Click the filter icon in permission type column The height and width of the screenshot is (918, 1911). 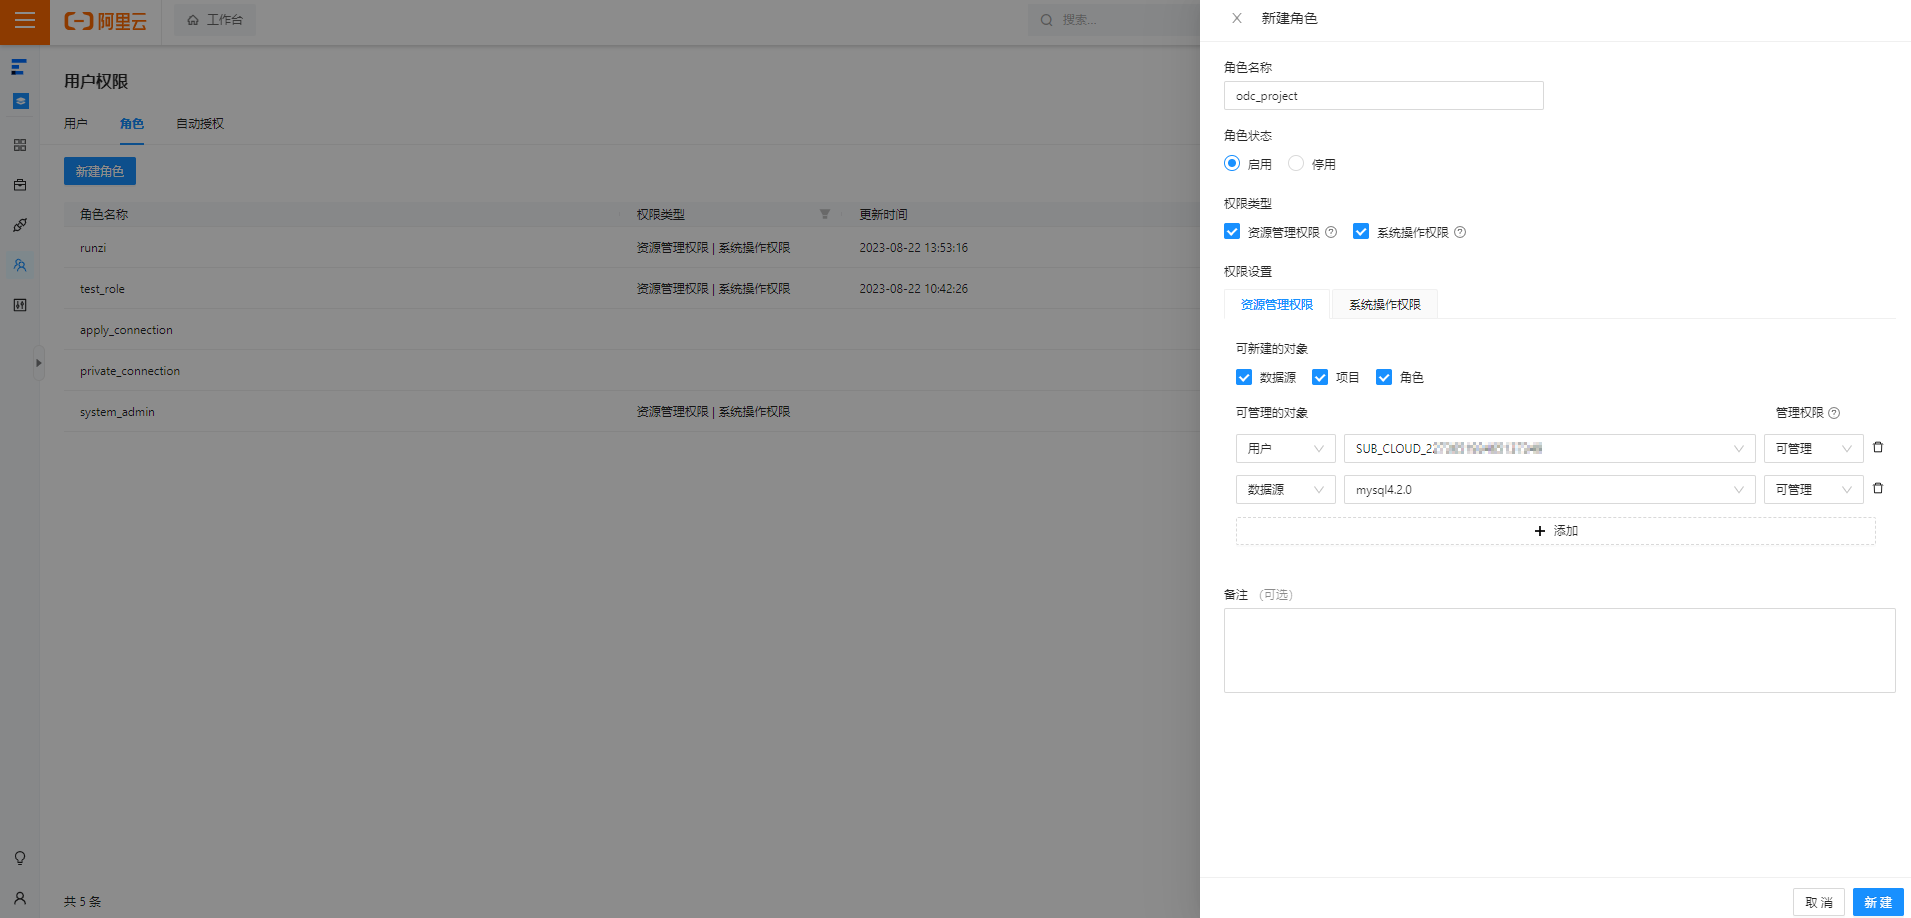point(825,214)
